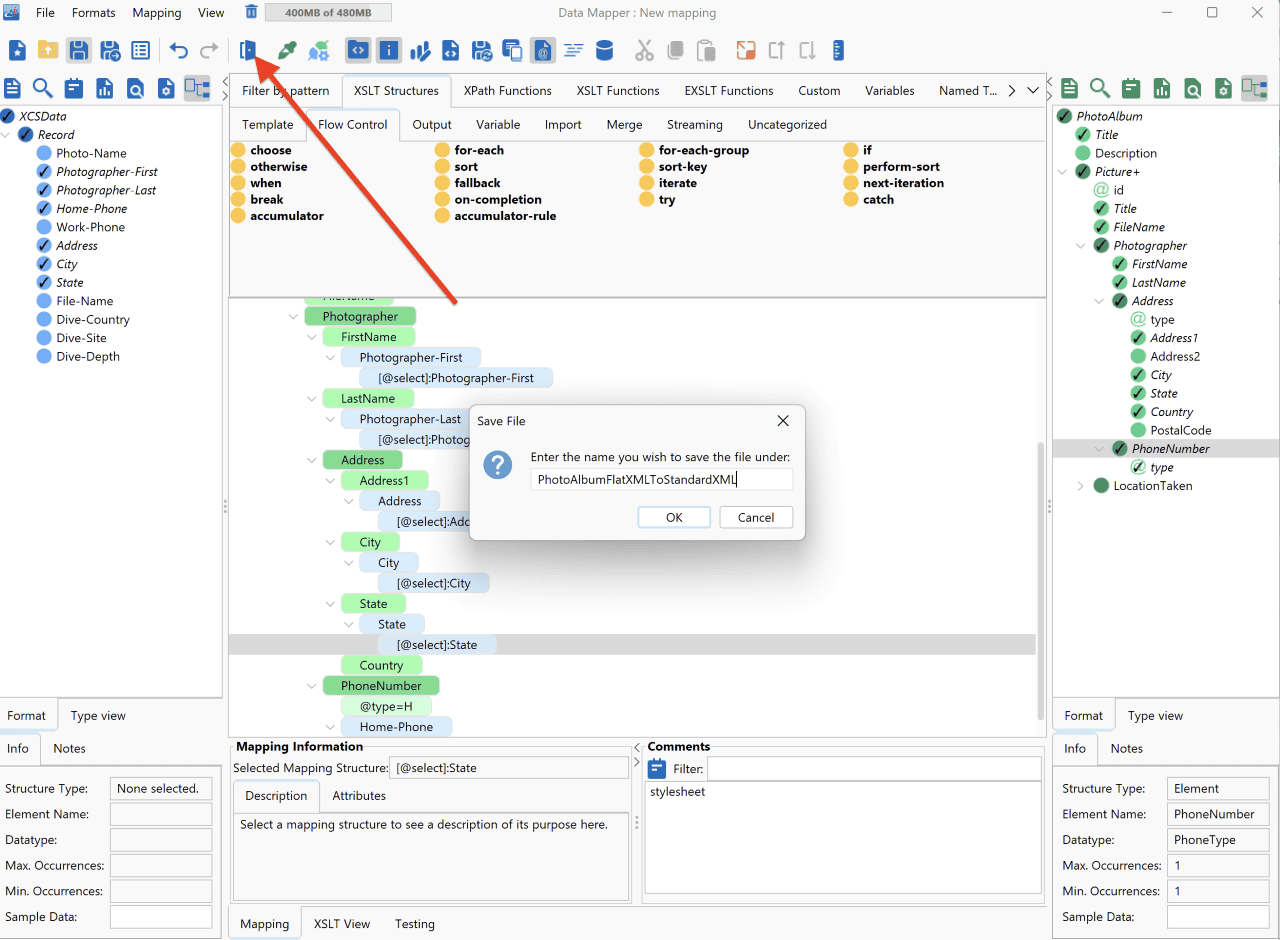Collapse the Picture+ node in the target tree
Image resolution: width=1280 pixels, height=940 pixels.
[1063, 172]
